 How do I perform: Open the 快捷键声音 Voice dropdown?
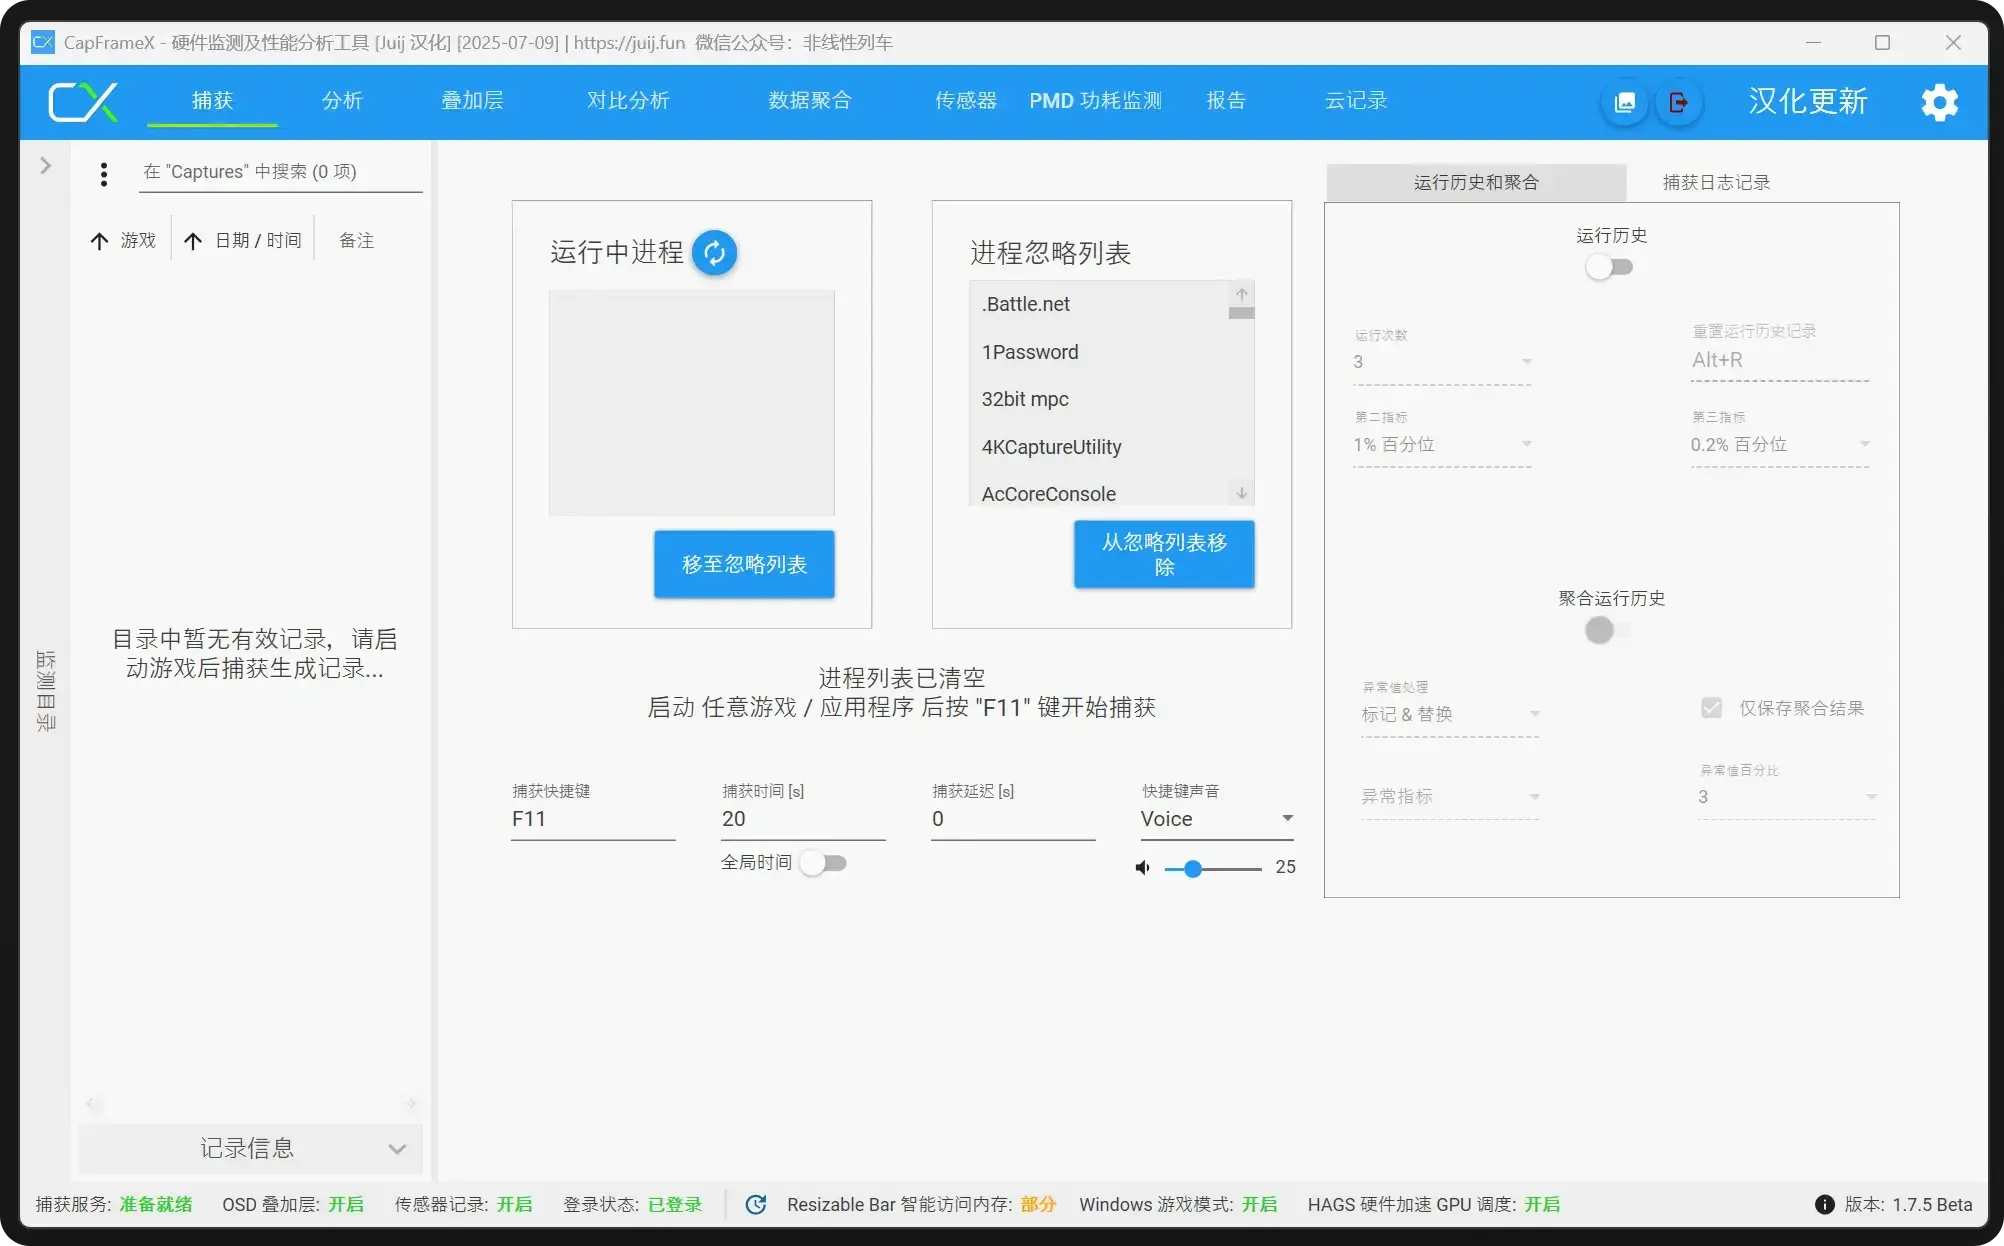tap(1216, 819)
